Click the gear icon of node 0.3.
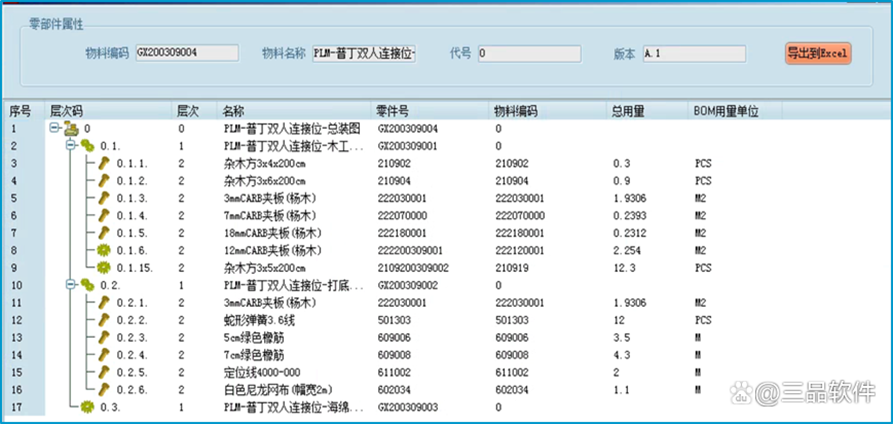The image size is (893, 424). 88,407
